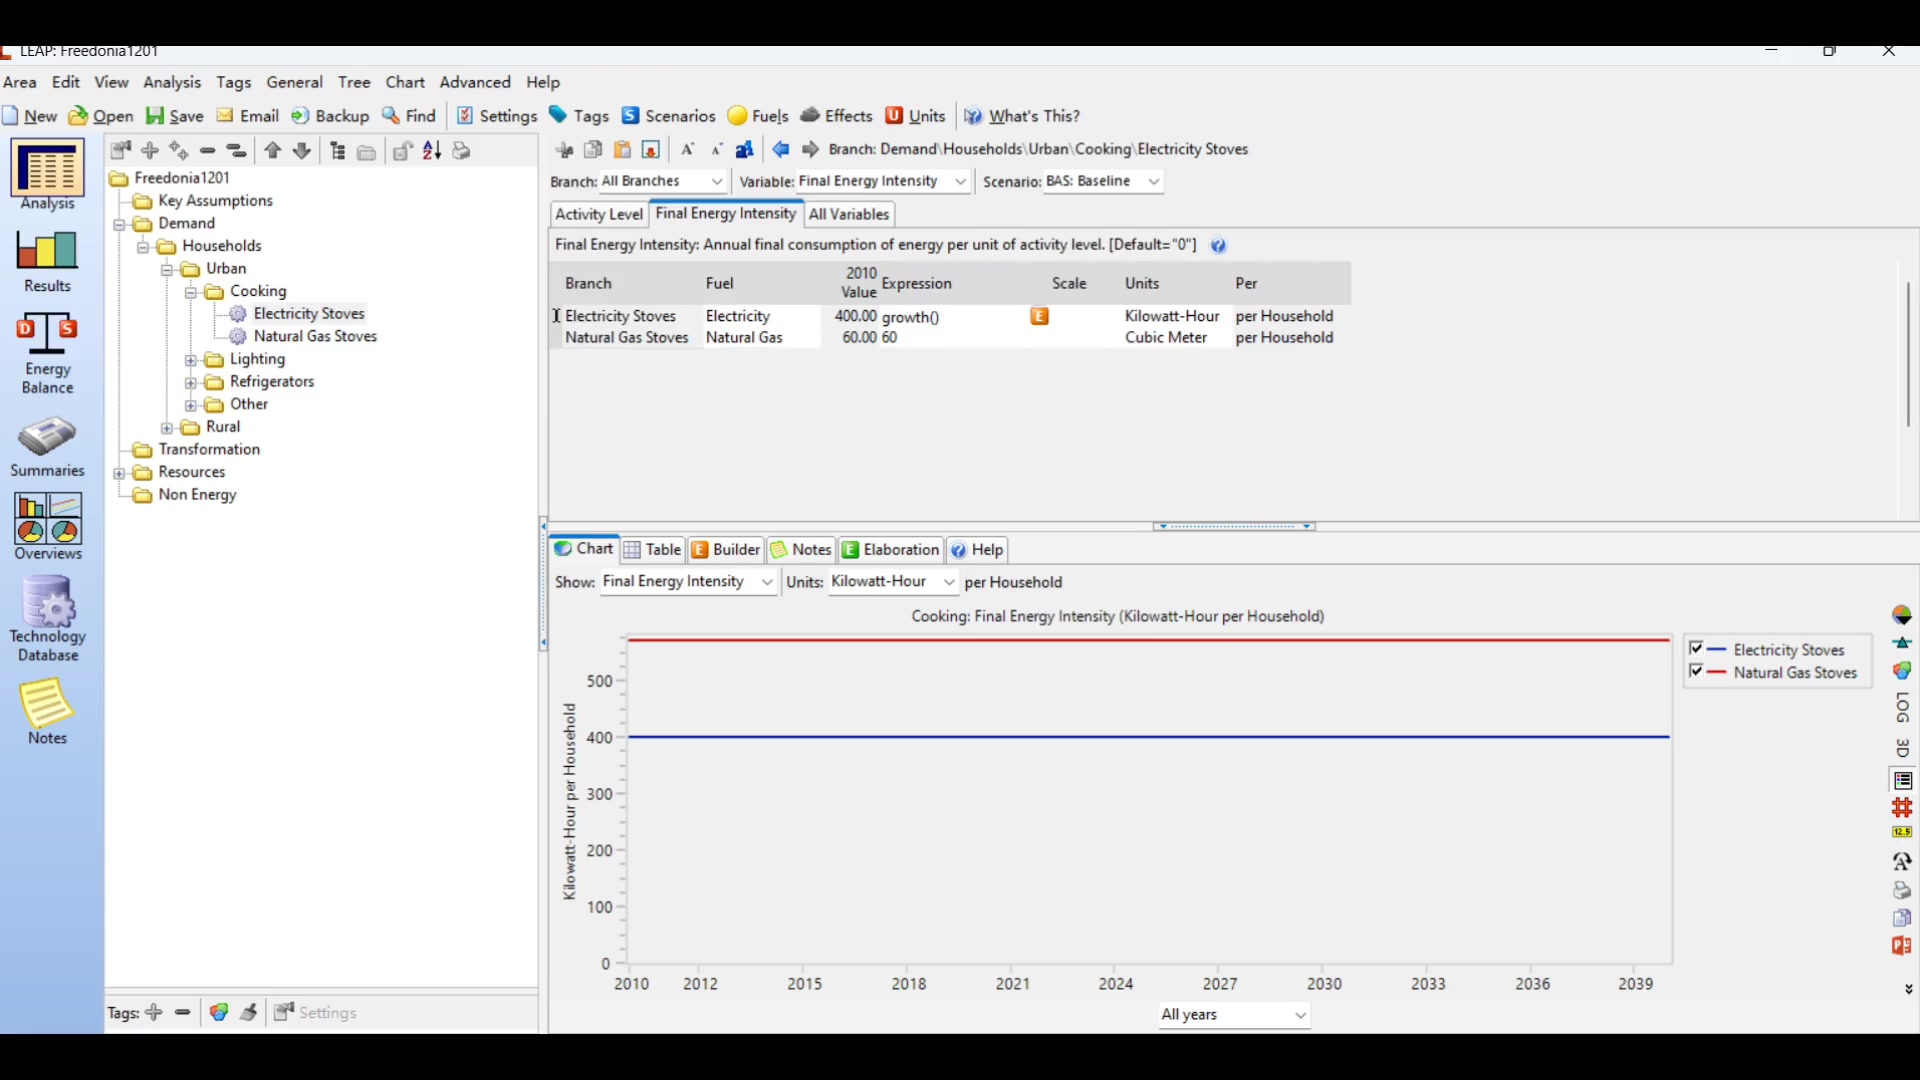Toggle chart data labels 12.5 icon
This screenshot has width=1920, height=1080.
pyautogui.click(x=1902, y=832)
